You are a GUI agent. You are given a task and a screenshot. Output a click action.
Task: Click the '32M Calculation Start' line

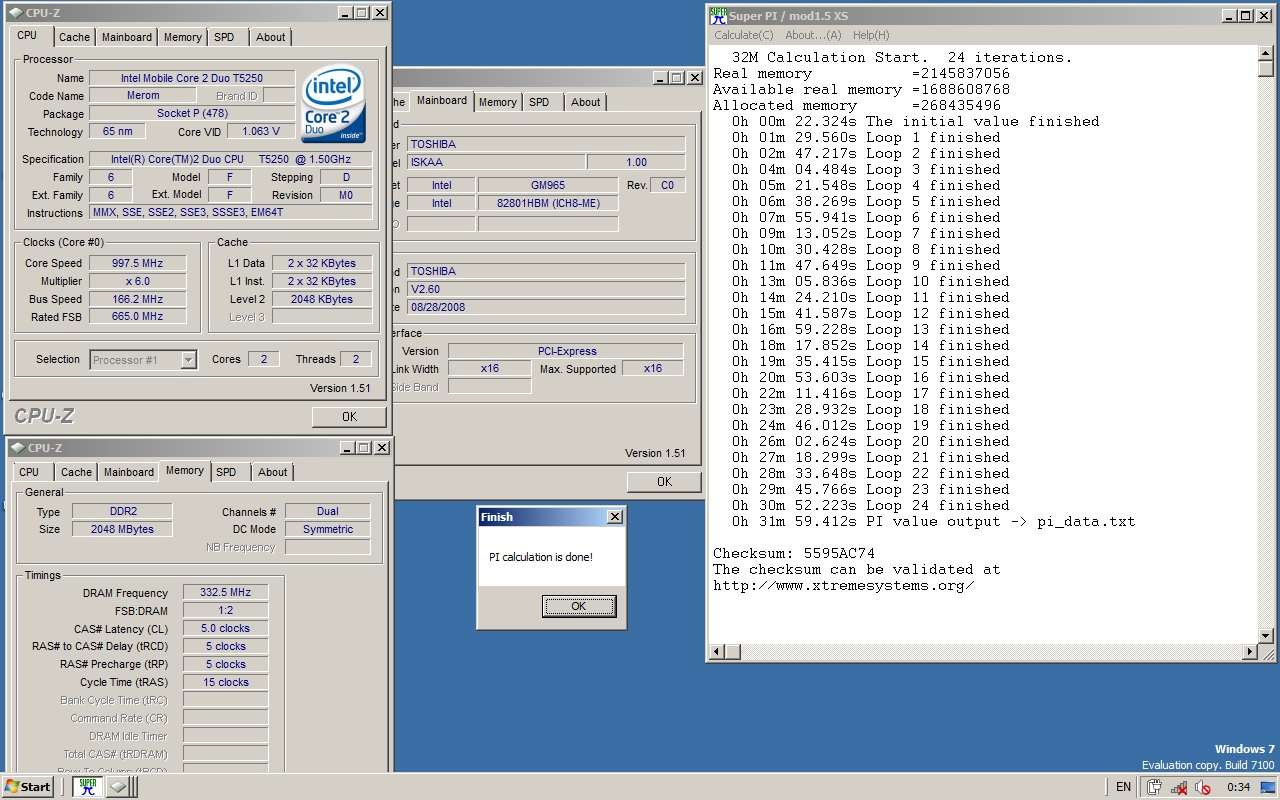pos(902,58)
